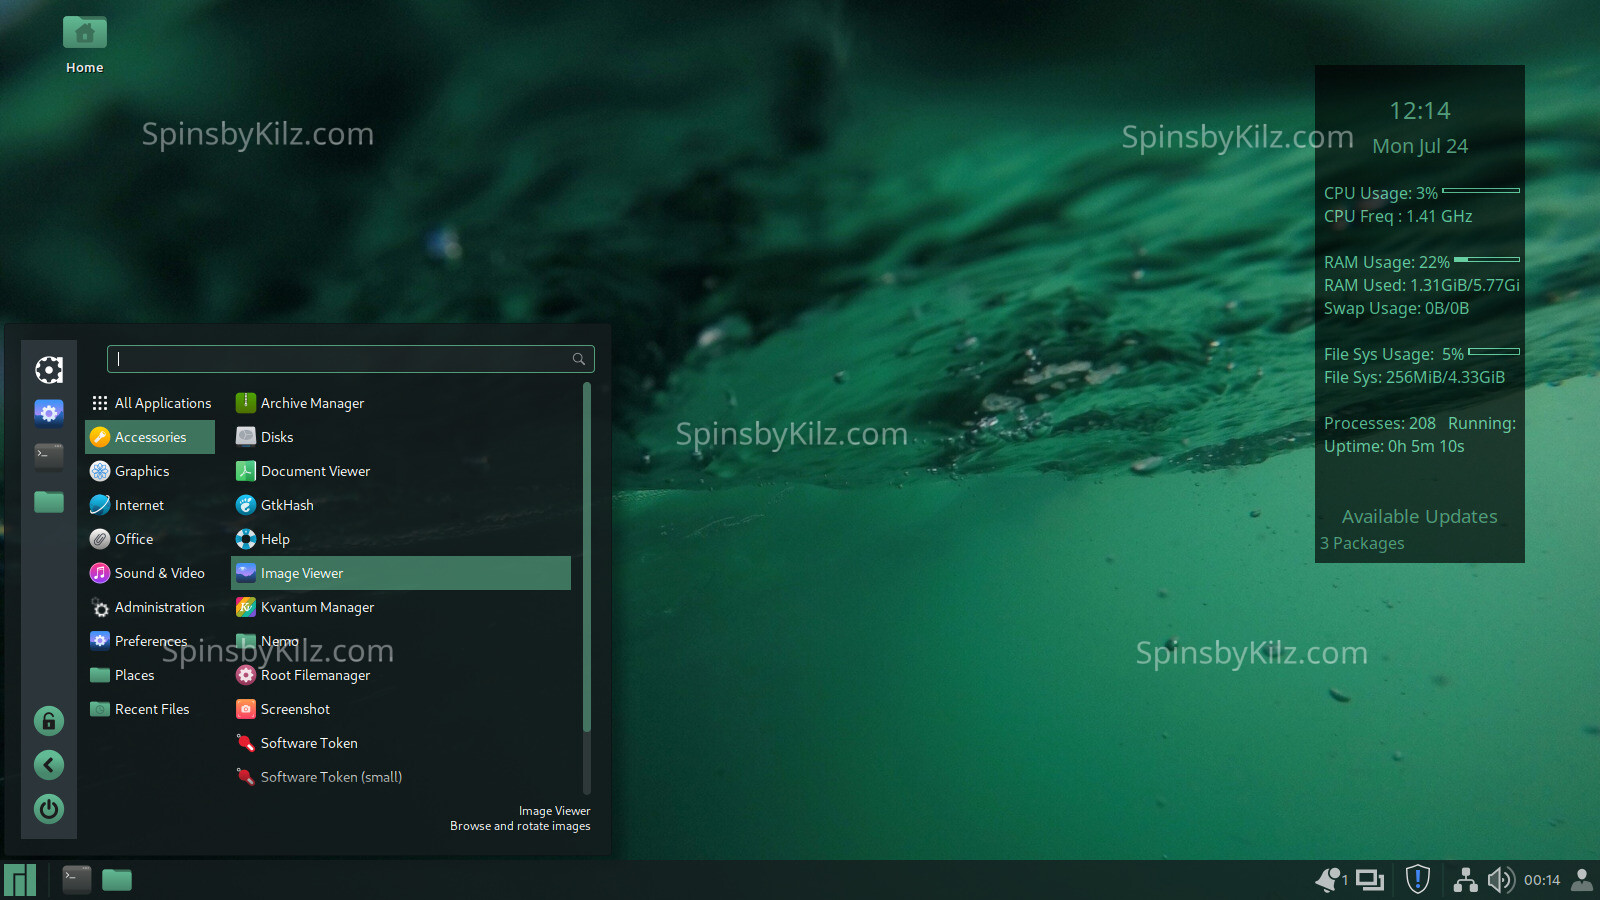Viewport: 1600px width, 900px height.
Task: Select the All Applications category
Action: [150, 403]
